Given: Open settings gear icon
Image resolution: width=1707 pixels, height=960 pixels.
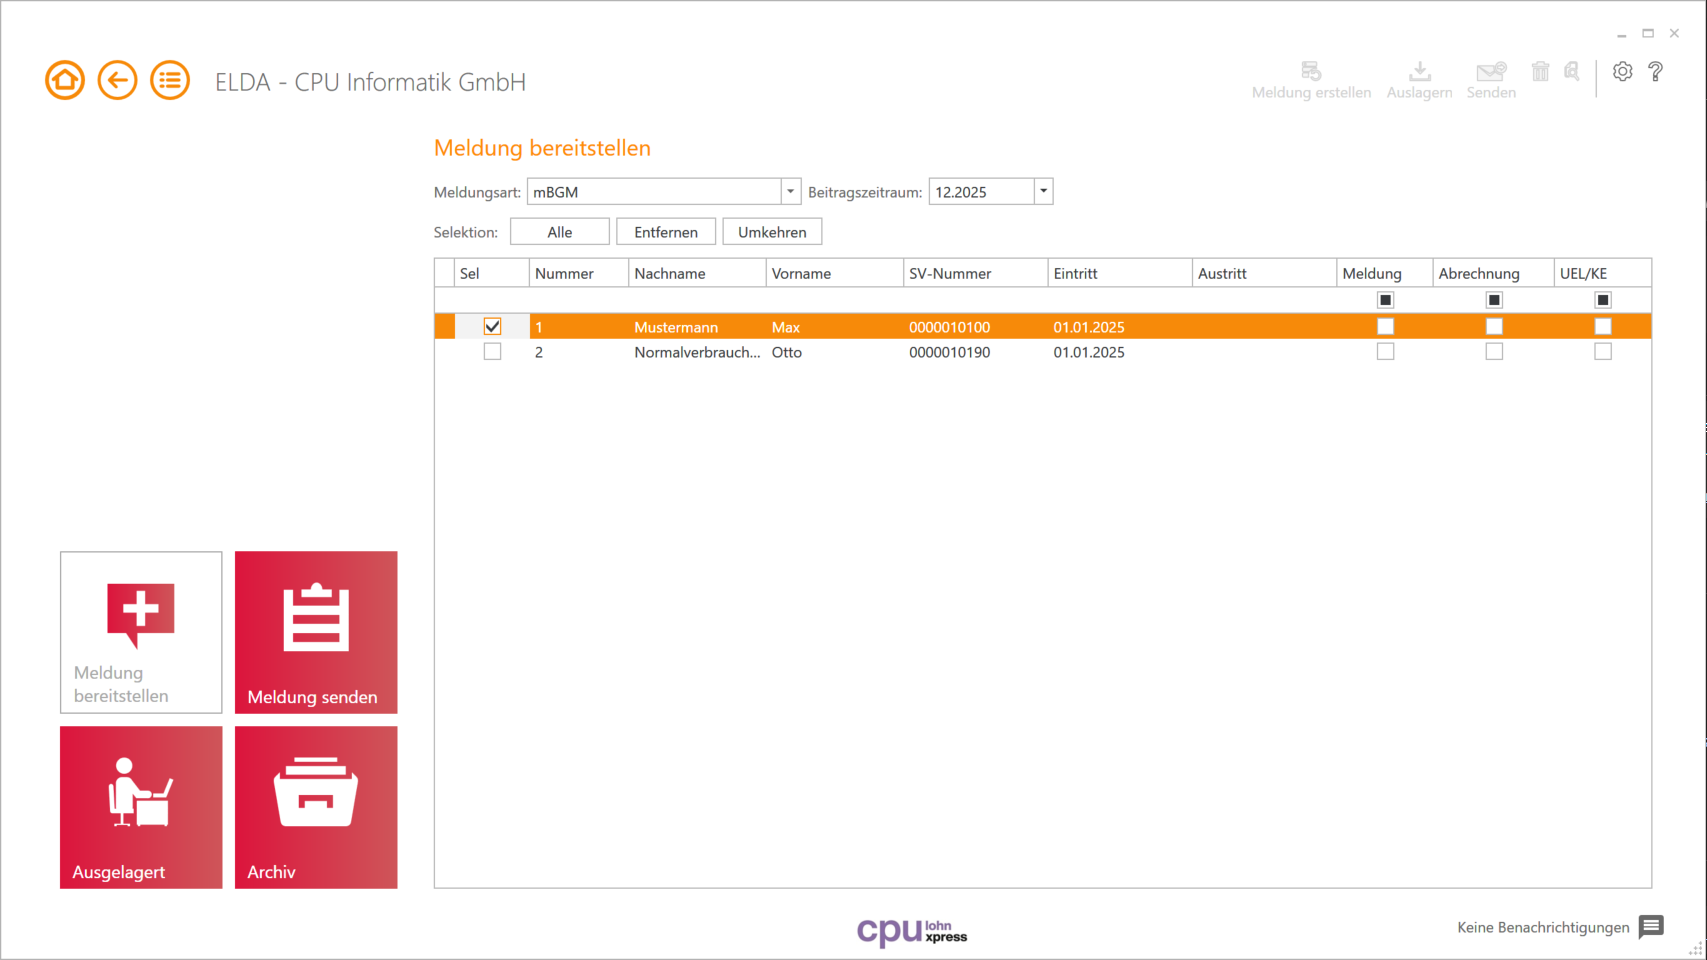Looking at the screenshot, I should 1623,71.
